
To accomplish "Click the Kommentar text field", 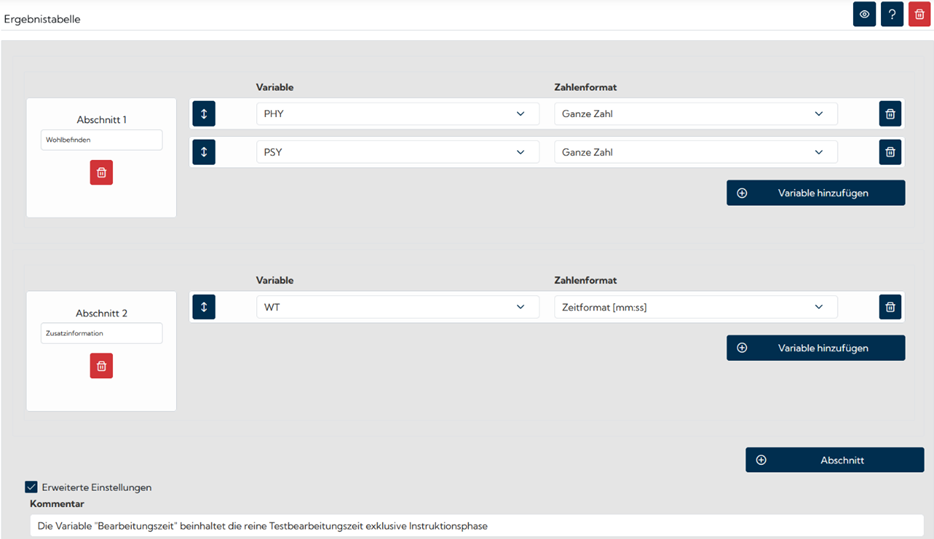I will tap(476, 525).
